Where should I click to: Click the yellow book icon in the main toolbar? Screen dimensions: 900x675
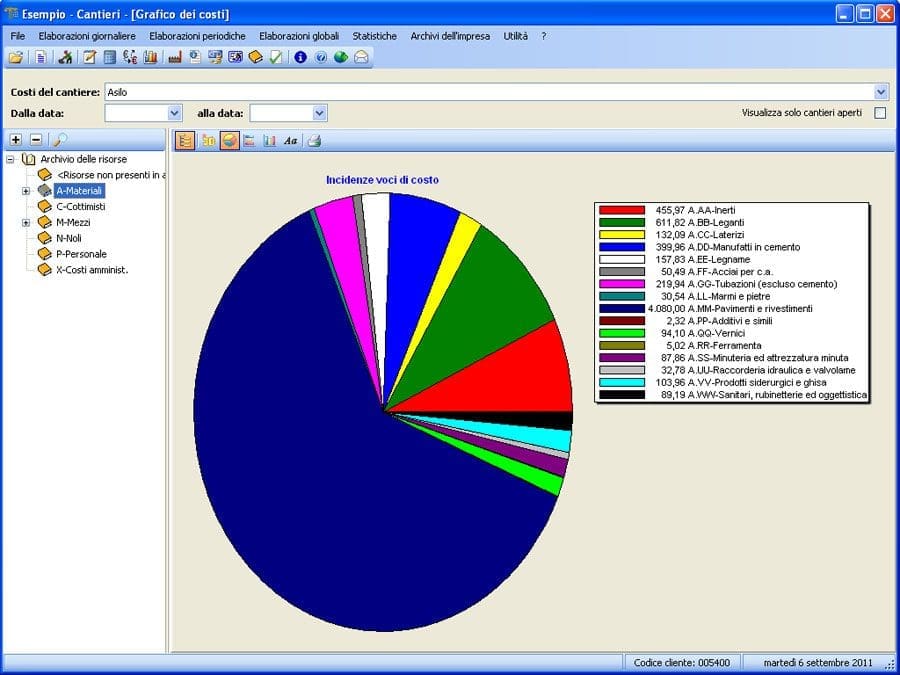[255, 57]
